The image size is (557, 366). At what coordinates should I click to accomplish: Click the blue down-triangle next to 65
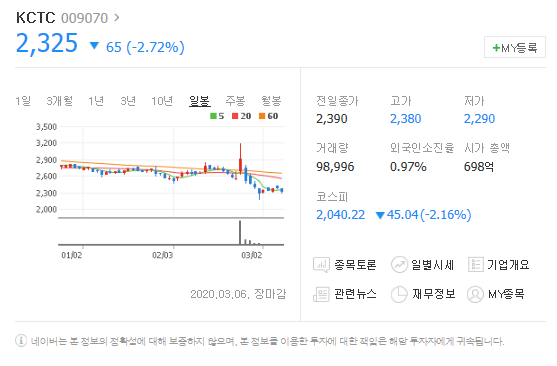click(x=94, y=45)
